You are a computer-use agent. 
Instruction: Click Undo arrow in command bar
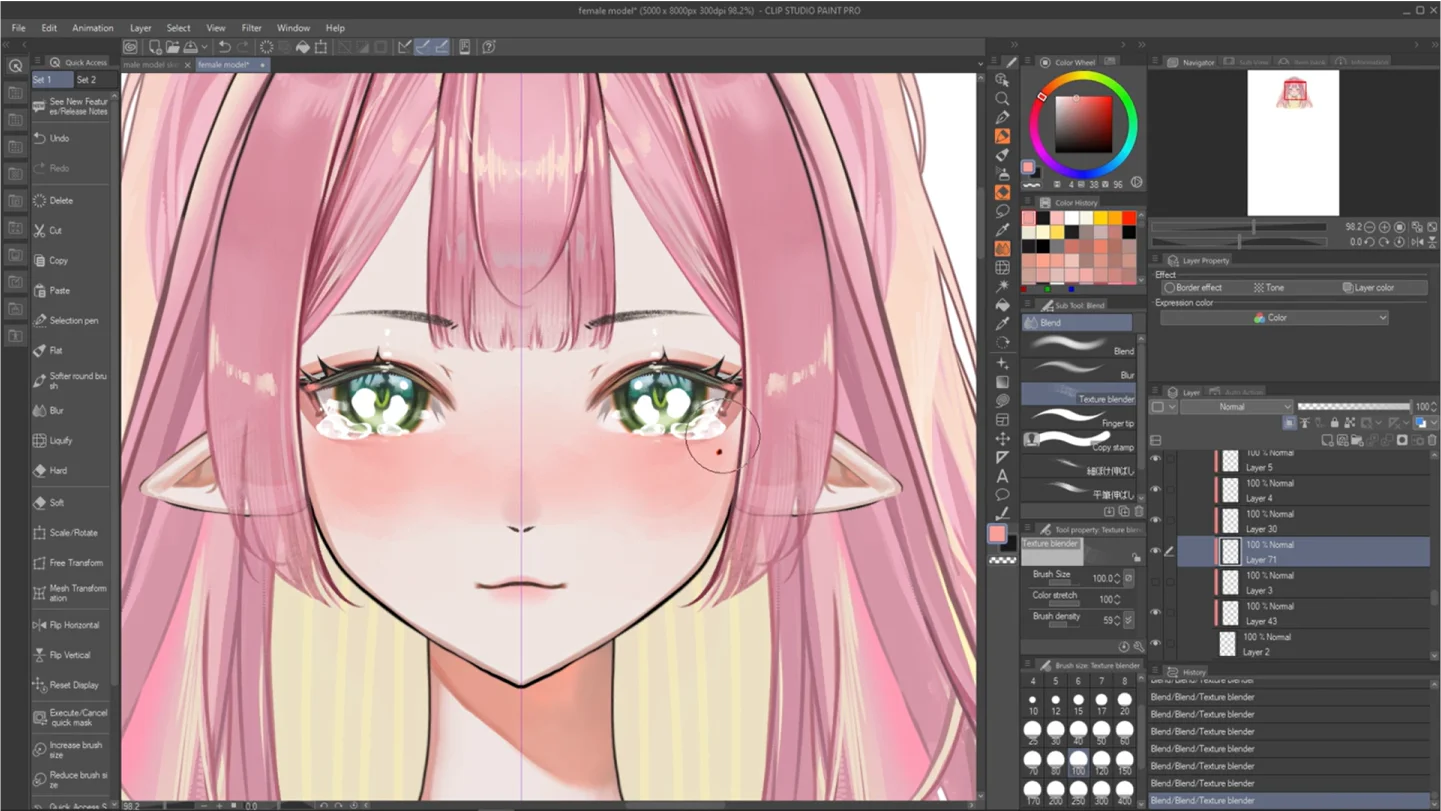click(x=225, y=47)
